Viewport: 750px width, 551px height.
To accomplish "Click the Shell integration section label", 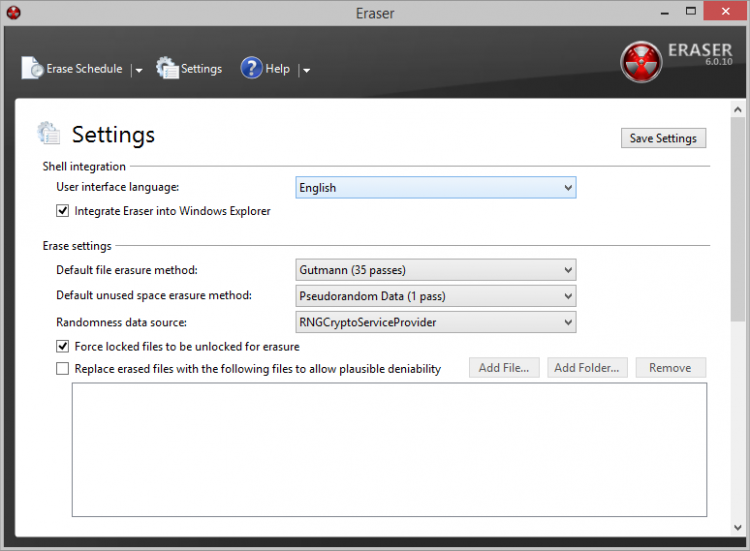I will click(x=84, y=166).
